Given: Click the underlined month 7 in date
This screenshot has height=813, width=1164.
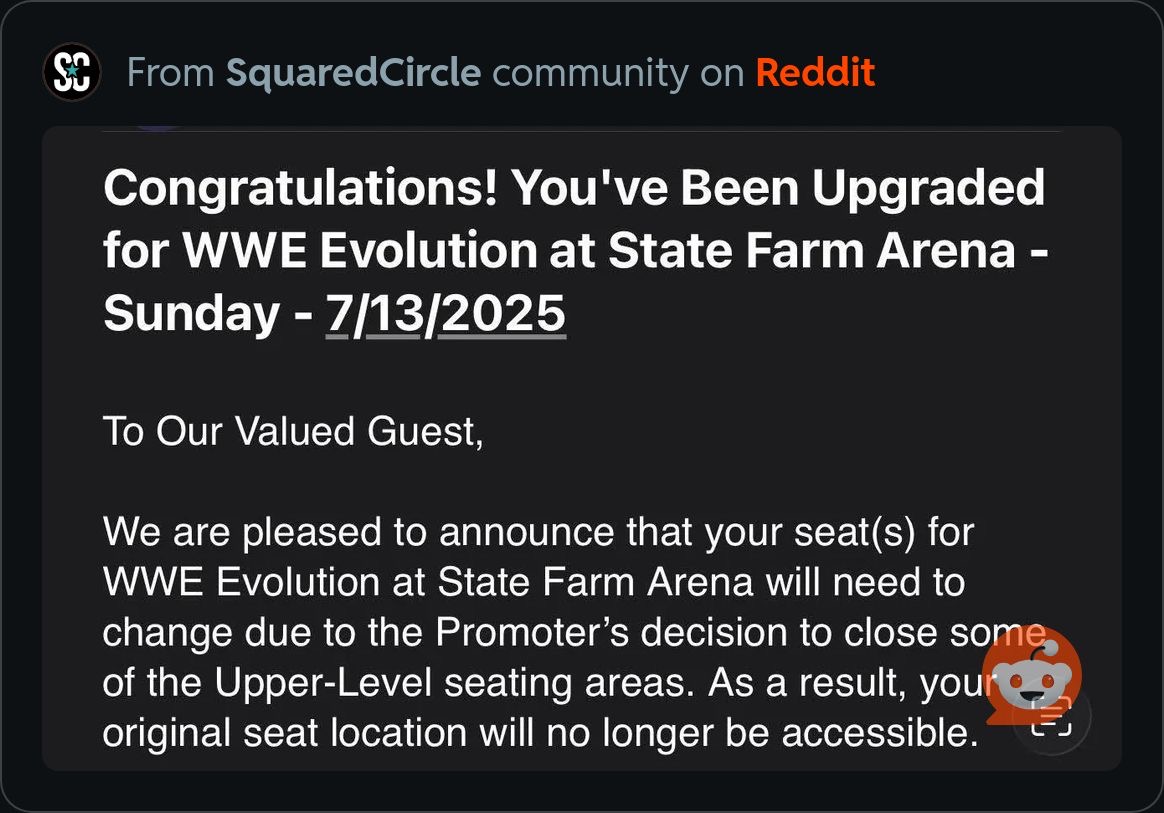Looking at the screenshot, I should coord(338,313).
